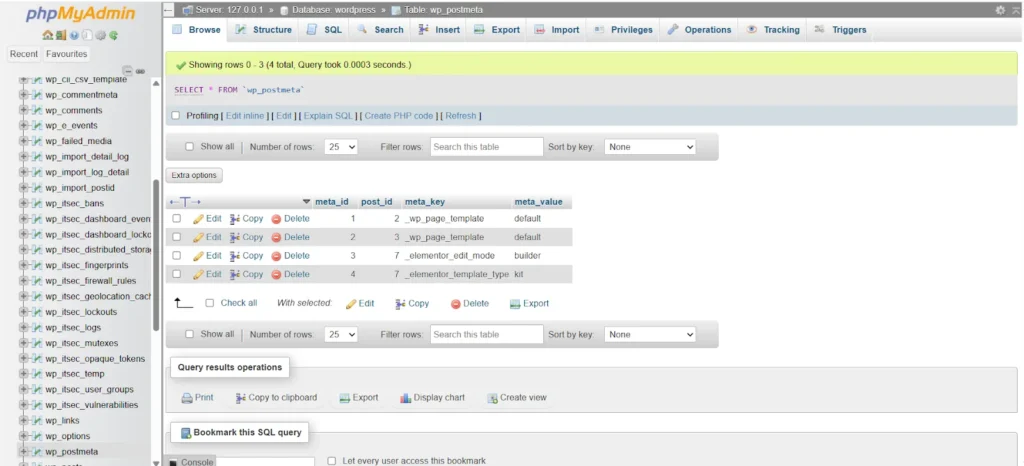Select row checkbox for meta_id 4
This screenshot has height=466, width=1024.
[x=176, y=274]
